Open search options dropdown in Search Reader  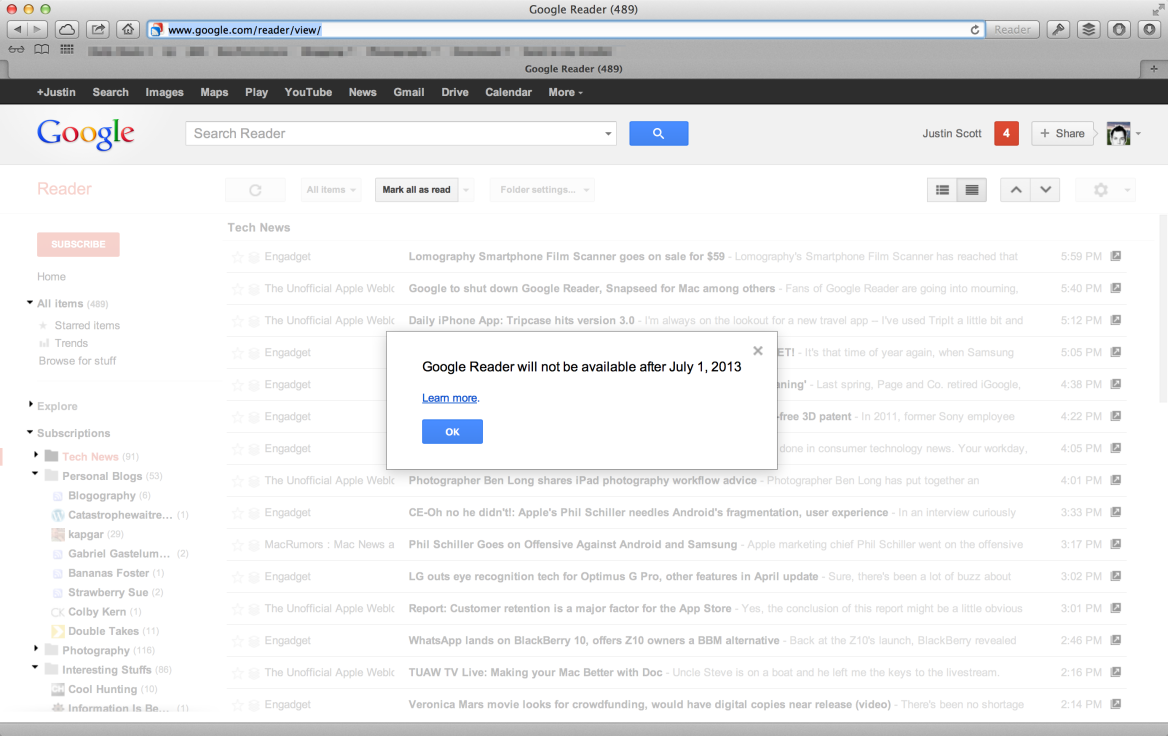click(x=608, y=134)
